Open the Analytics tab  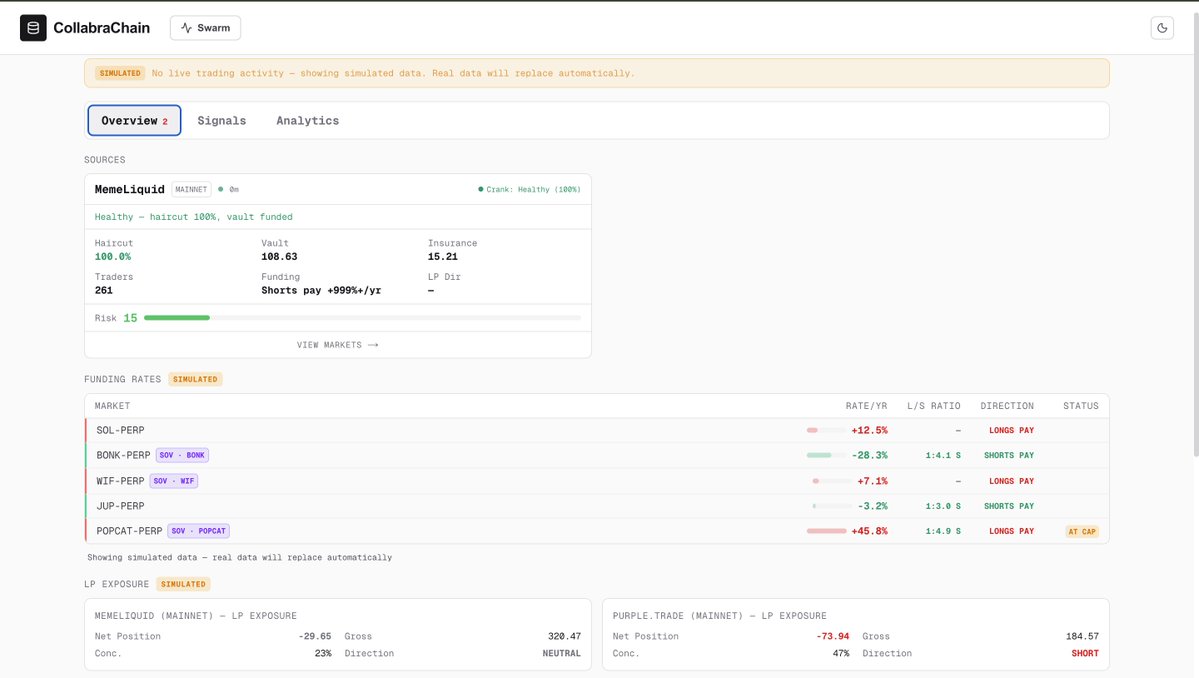(x=307, y=120)
